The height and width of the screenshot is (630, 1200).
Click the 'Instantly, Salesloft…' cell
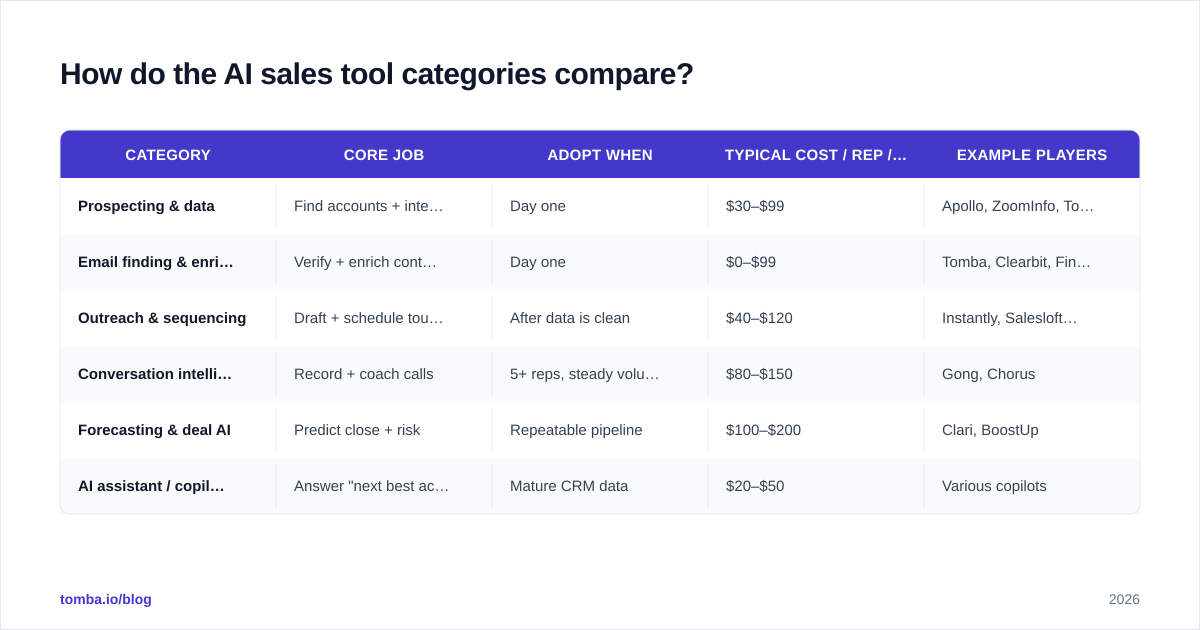point(1032,318)
